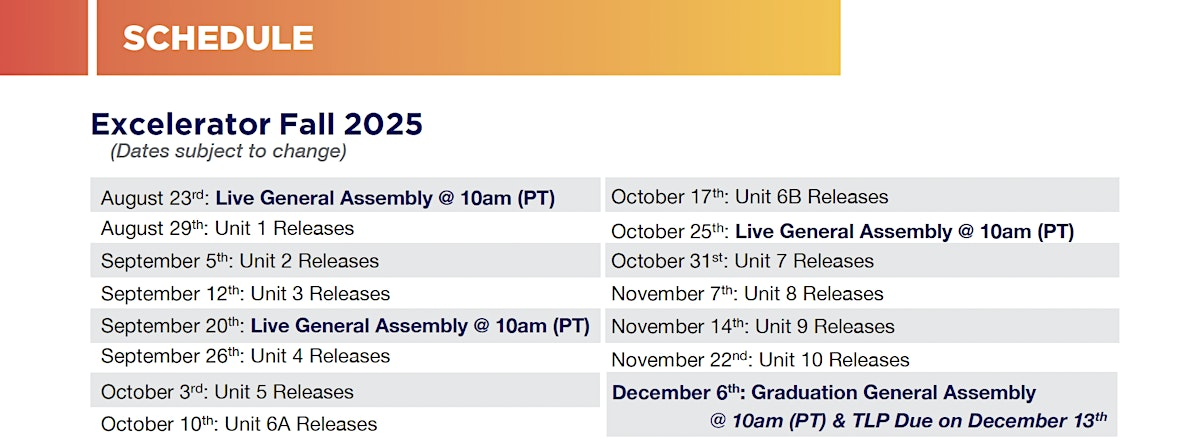Viewport: 1200px width, 438px height.
Task: Select the October 3rd Unit 5 Releases row
Action: pos(345,391)
